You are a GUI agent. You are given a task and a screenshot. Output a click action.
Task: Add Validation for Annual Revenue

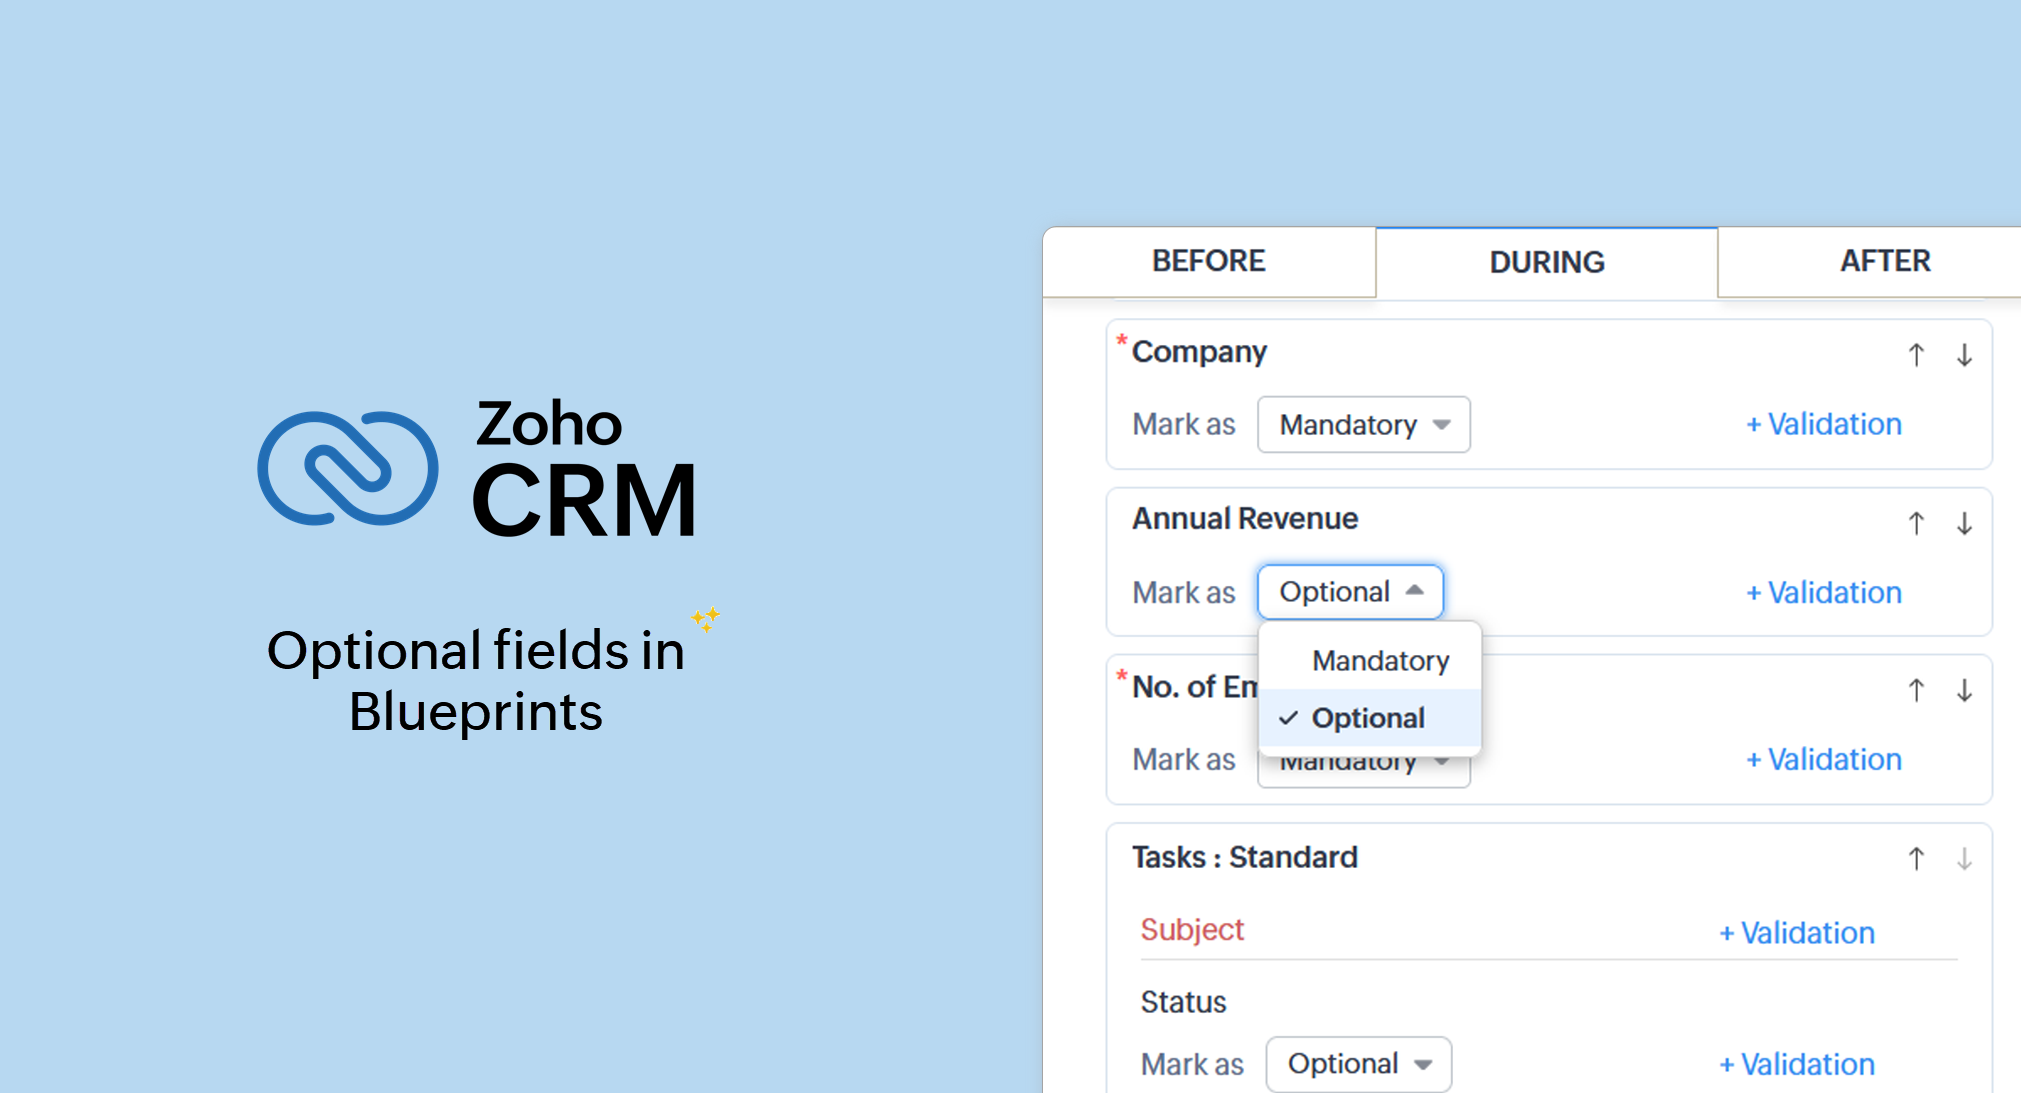1824,592
